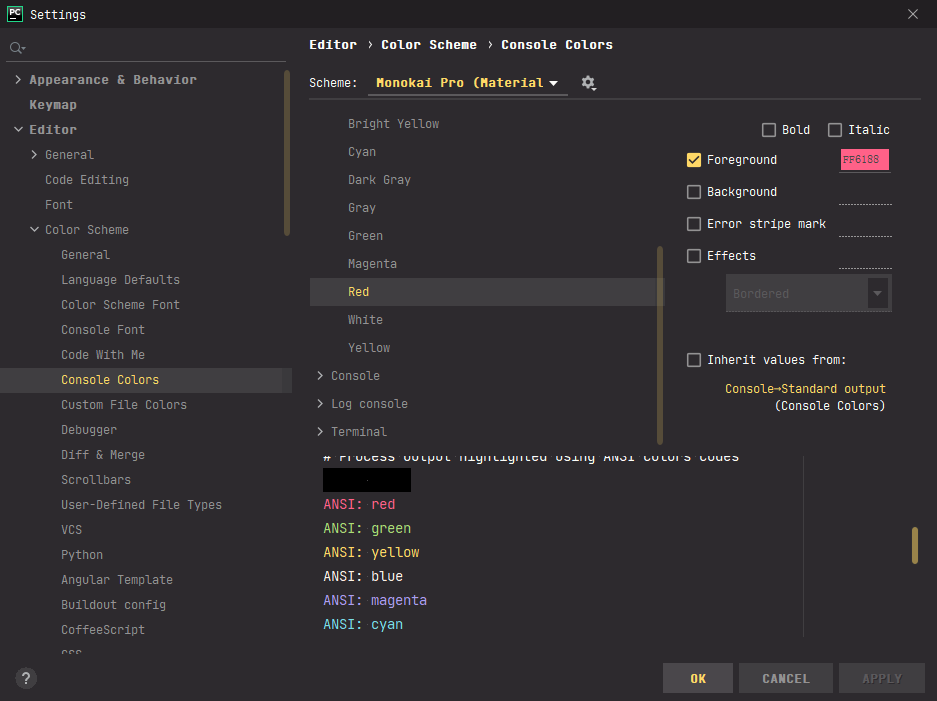This screenshot has width=937, height=701.
Task: Expand Appearance & Behavior section
Action: point(19,80)
